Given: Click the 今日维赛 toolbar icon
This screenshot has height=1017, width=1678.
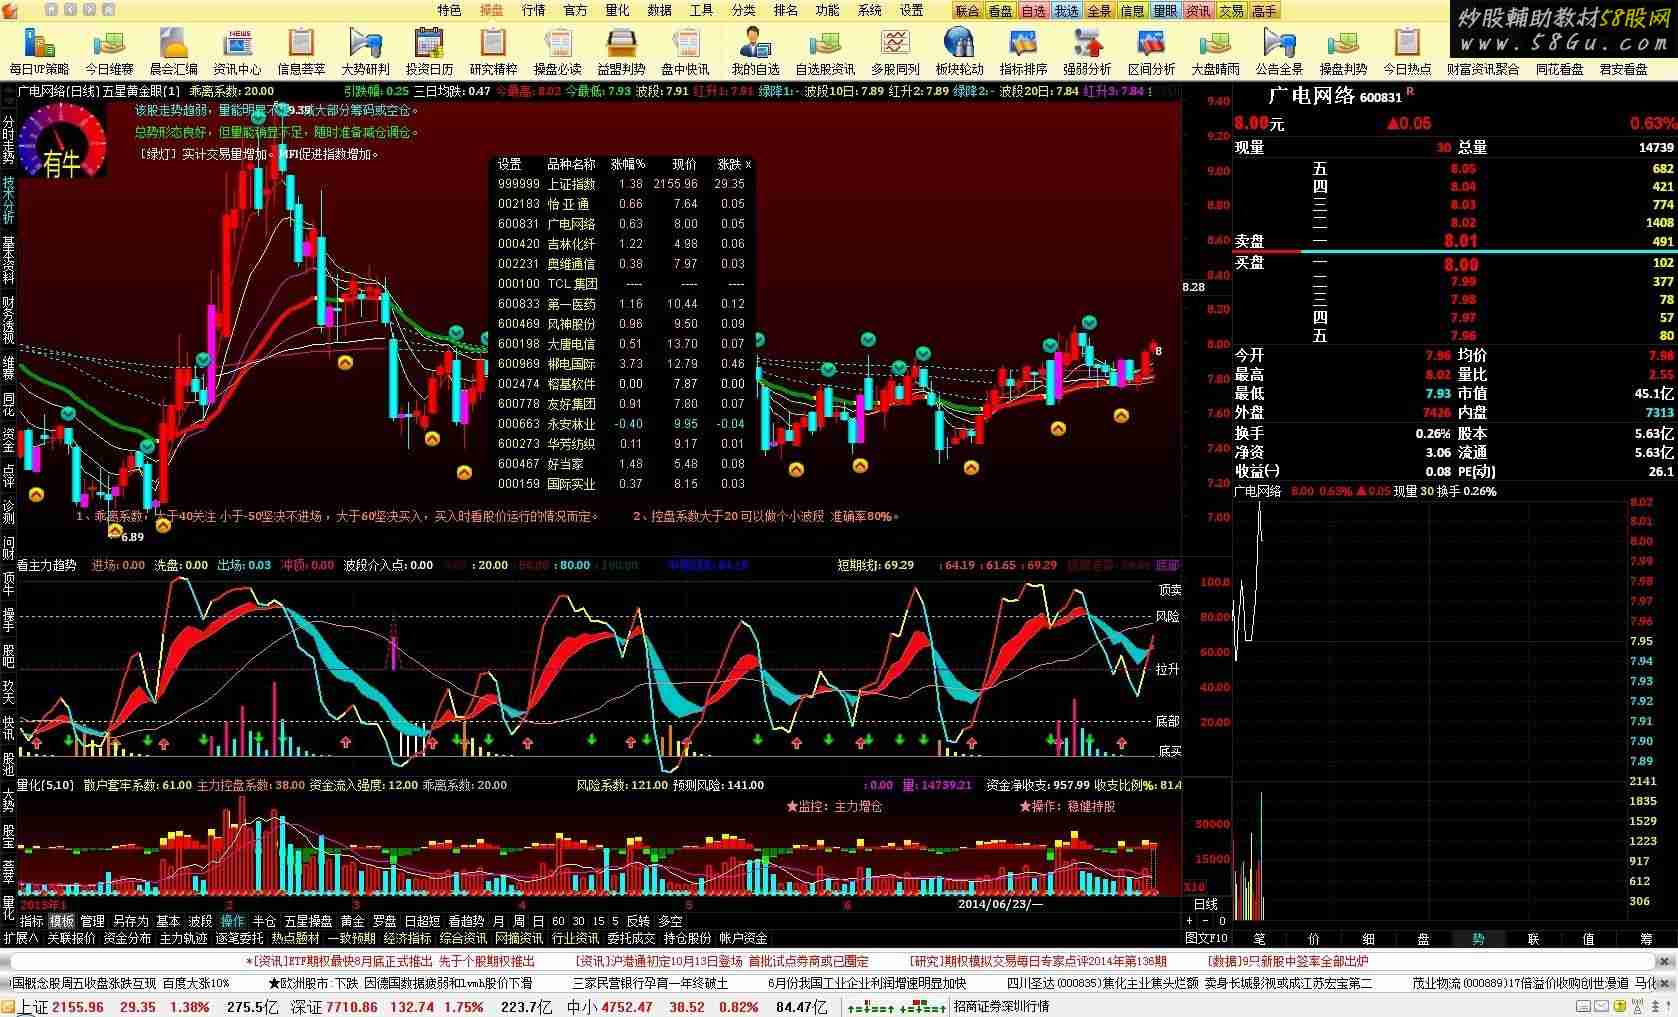Looking at the screenshot, I should coord(108,51).
